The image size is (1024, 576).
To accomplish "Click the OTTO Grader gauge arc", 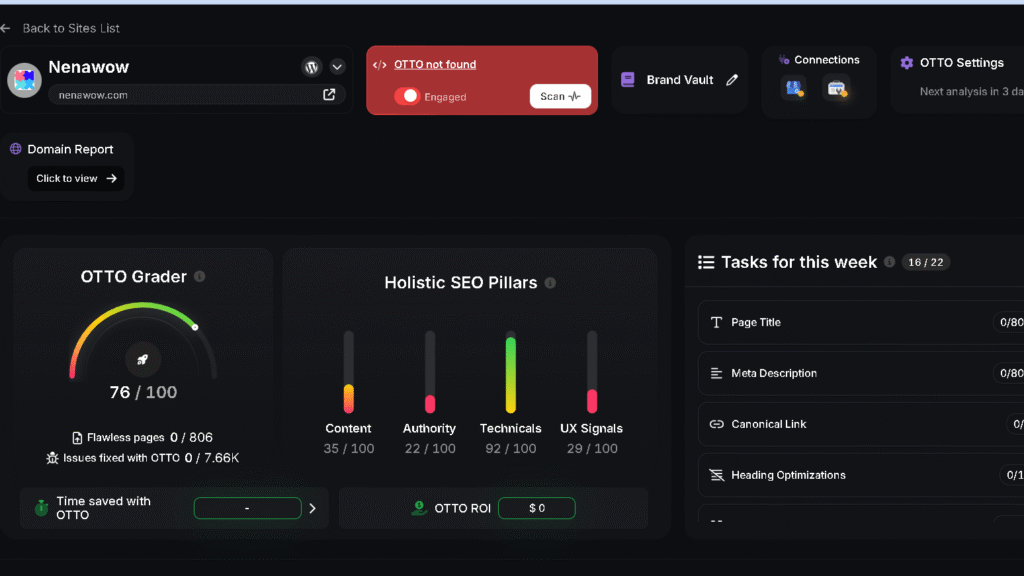I will pyautogui.click(x=143, y=340).
